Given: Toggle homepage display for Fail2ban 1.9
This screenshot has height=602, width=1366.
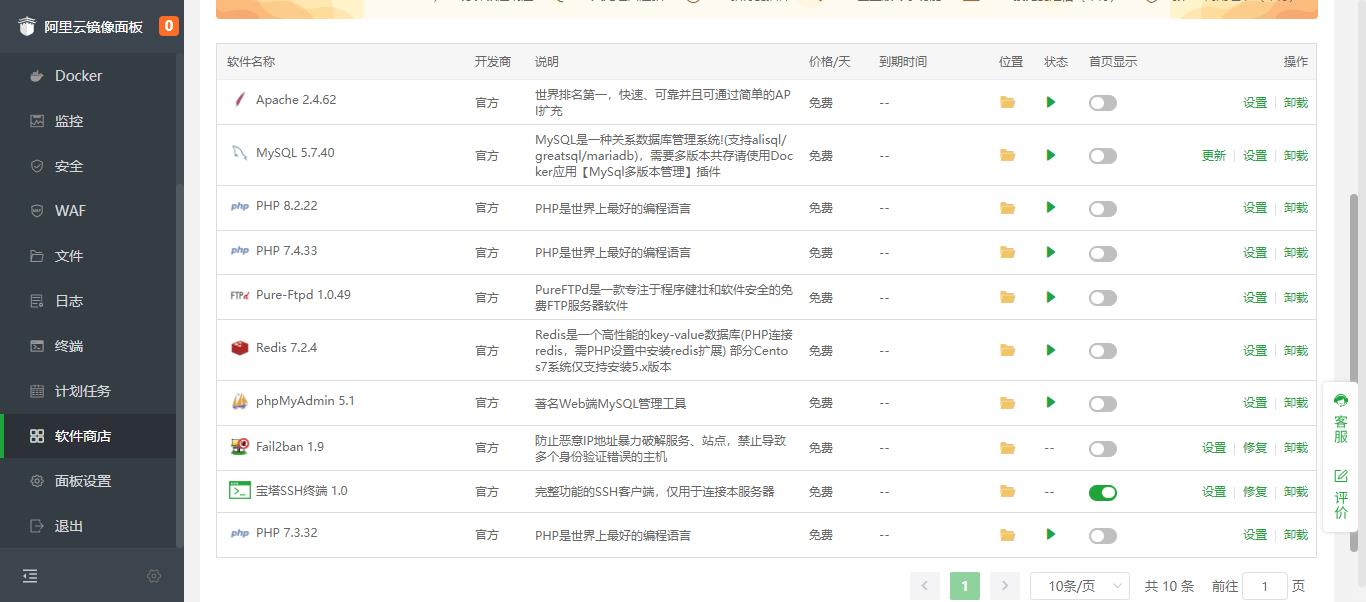Looking at the screenshot, I should click(1103, 449).
